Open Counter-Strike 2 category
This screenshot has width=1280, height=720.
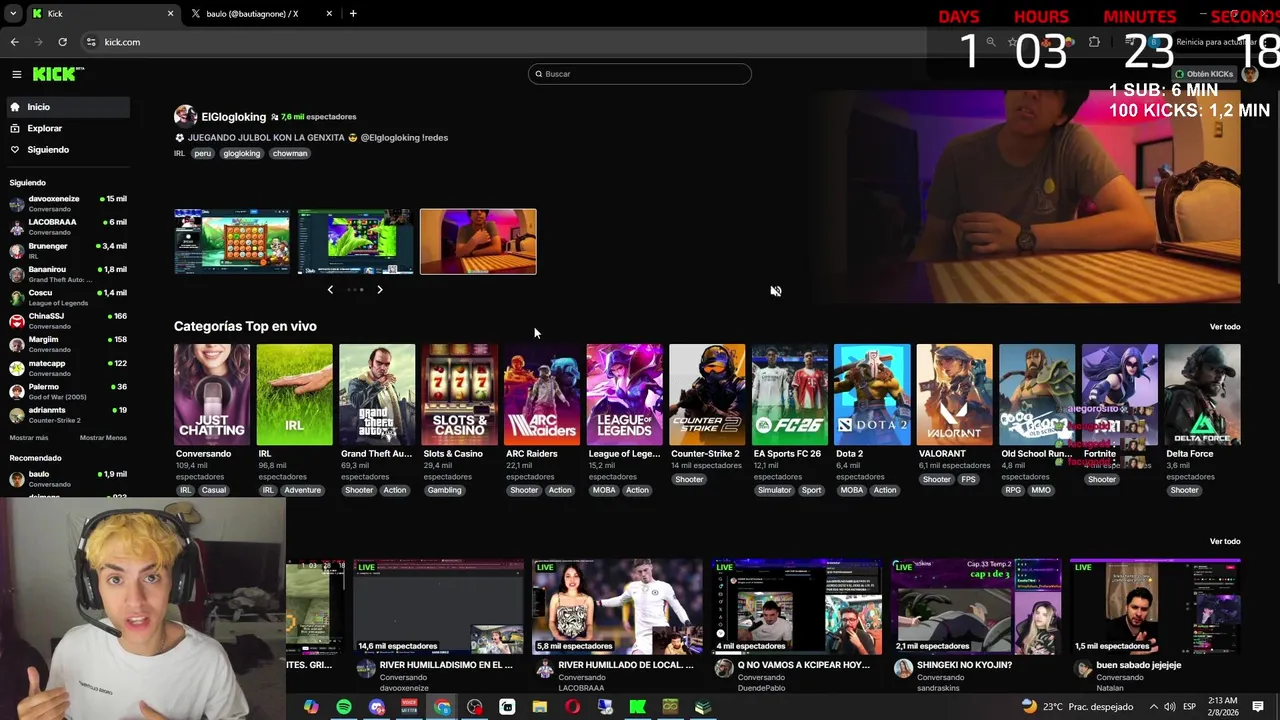pos(707,395)
